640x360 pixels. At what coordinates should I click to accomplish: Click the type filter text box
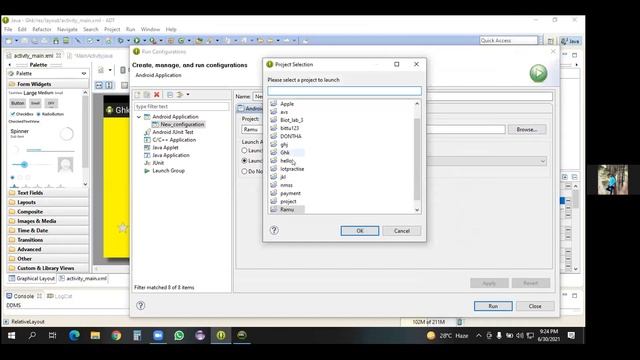point(182,107)
